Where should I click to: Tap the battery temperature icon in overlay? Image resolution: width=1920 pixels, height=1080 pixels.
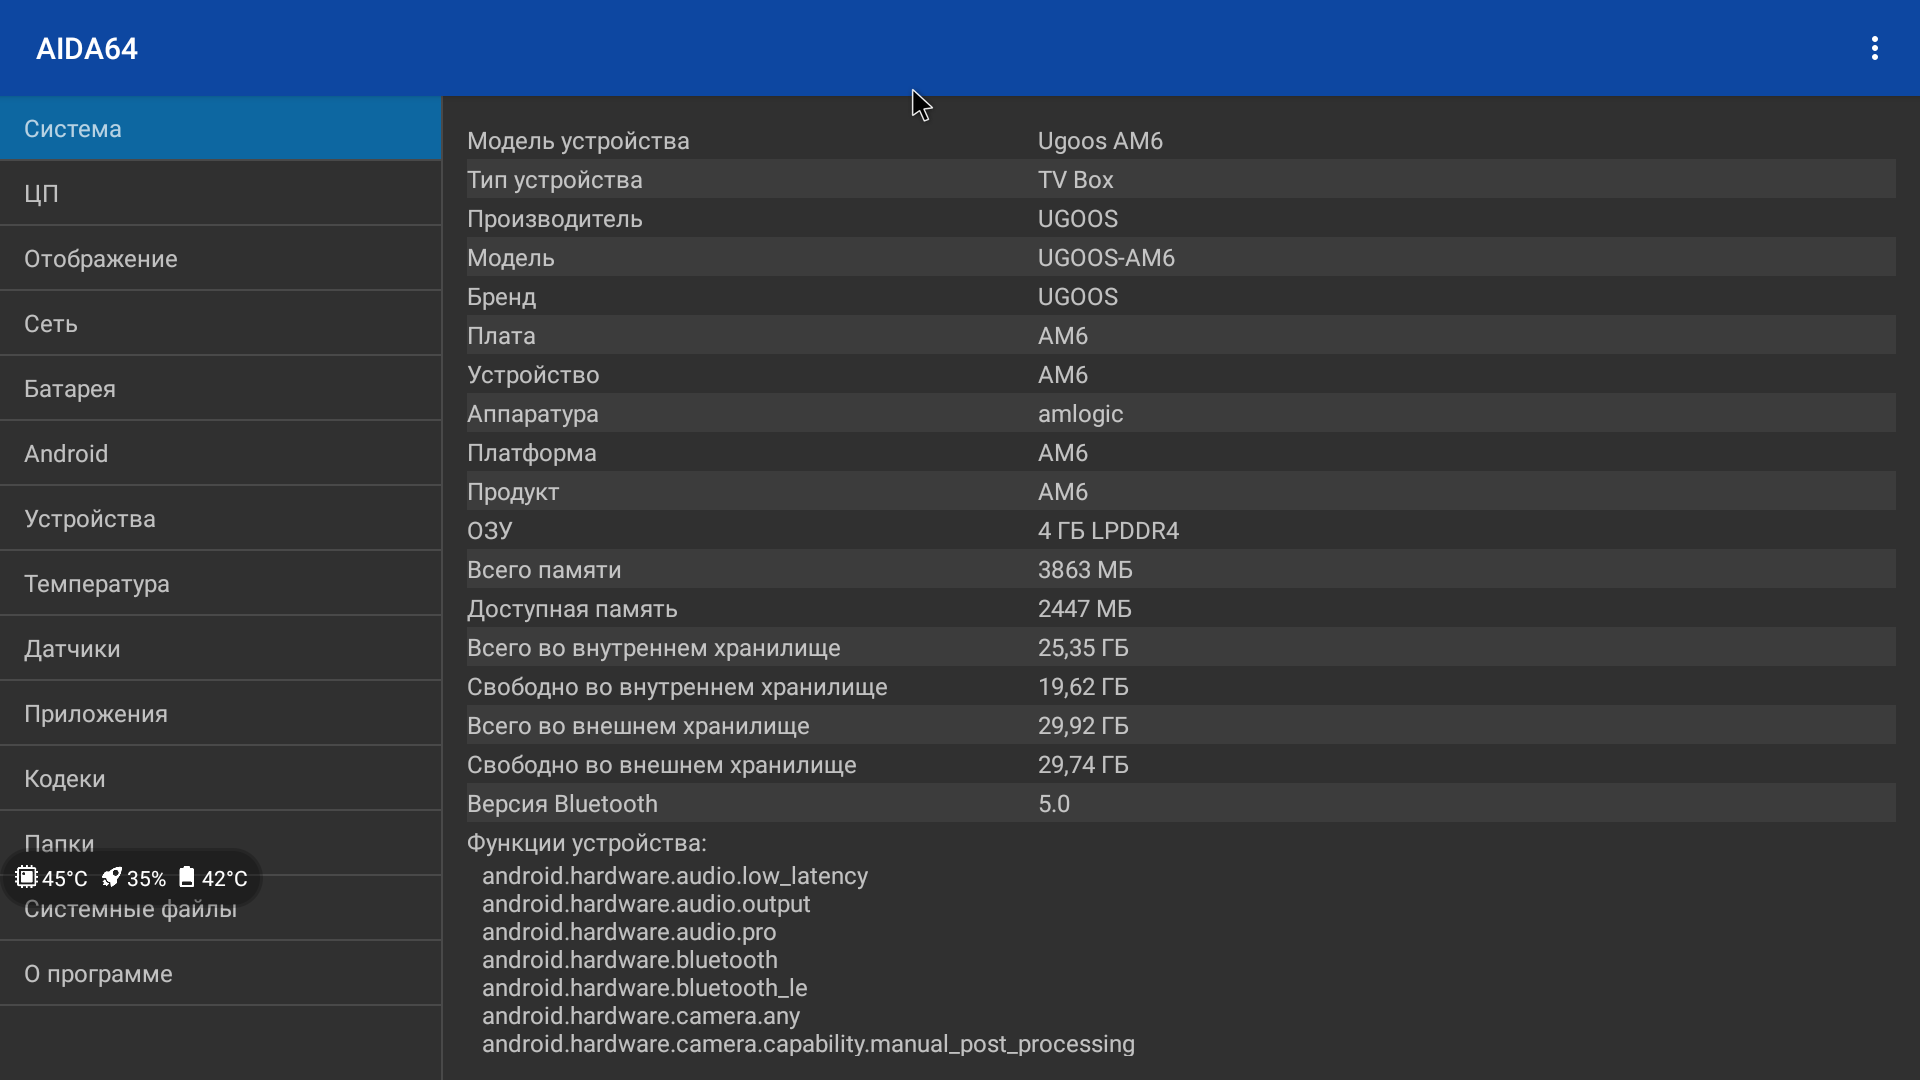[187, 877]
